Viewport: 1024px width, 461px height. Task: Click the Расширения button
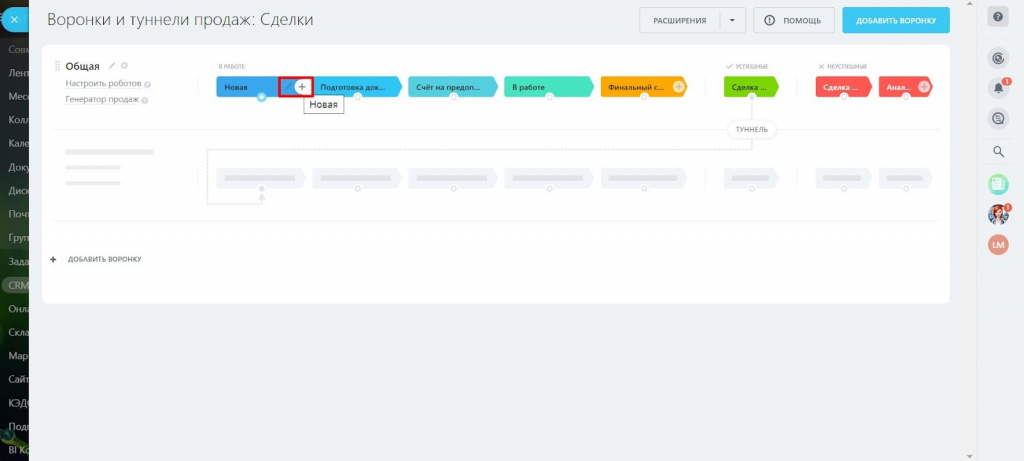click(x=680, y=20)
